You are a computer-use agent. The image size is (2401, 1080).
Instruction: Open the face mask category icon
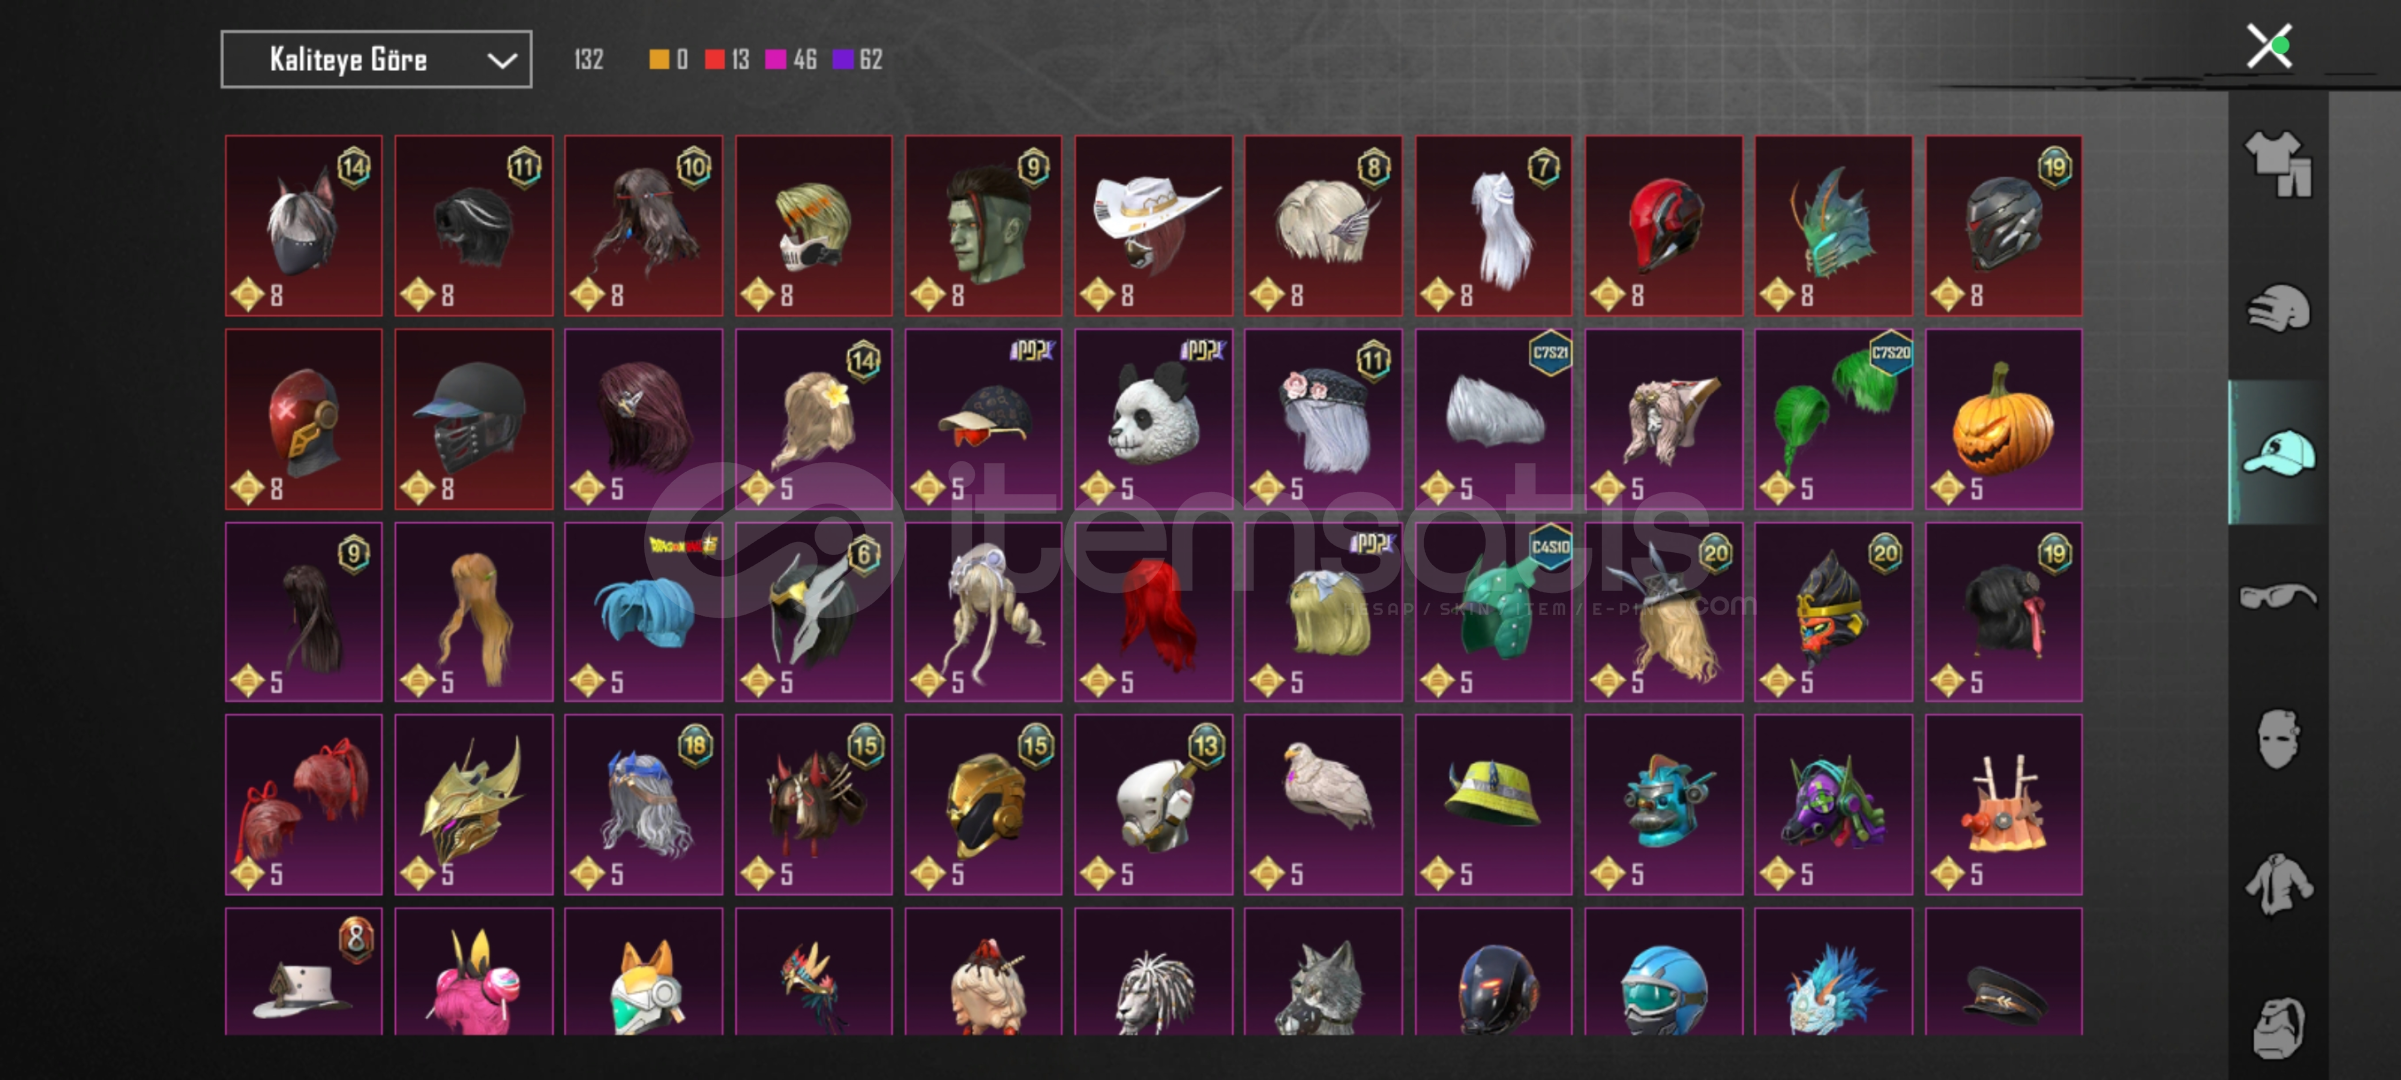[2279, 740]
